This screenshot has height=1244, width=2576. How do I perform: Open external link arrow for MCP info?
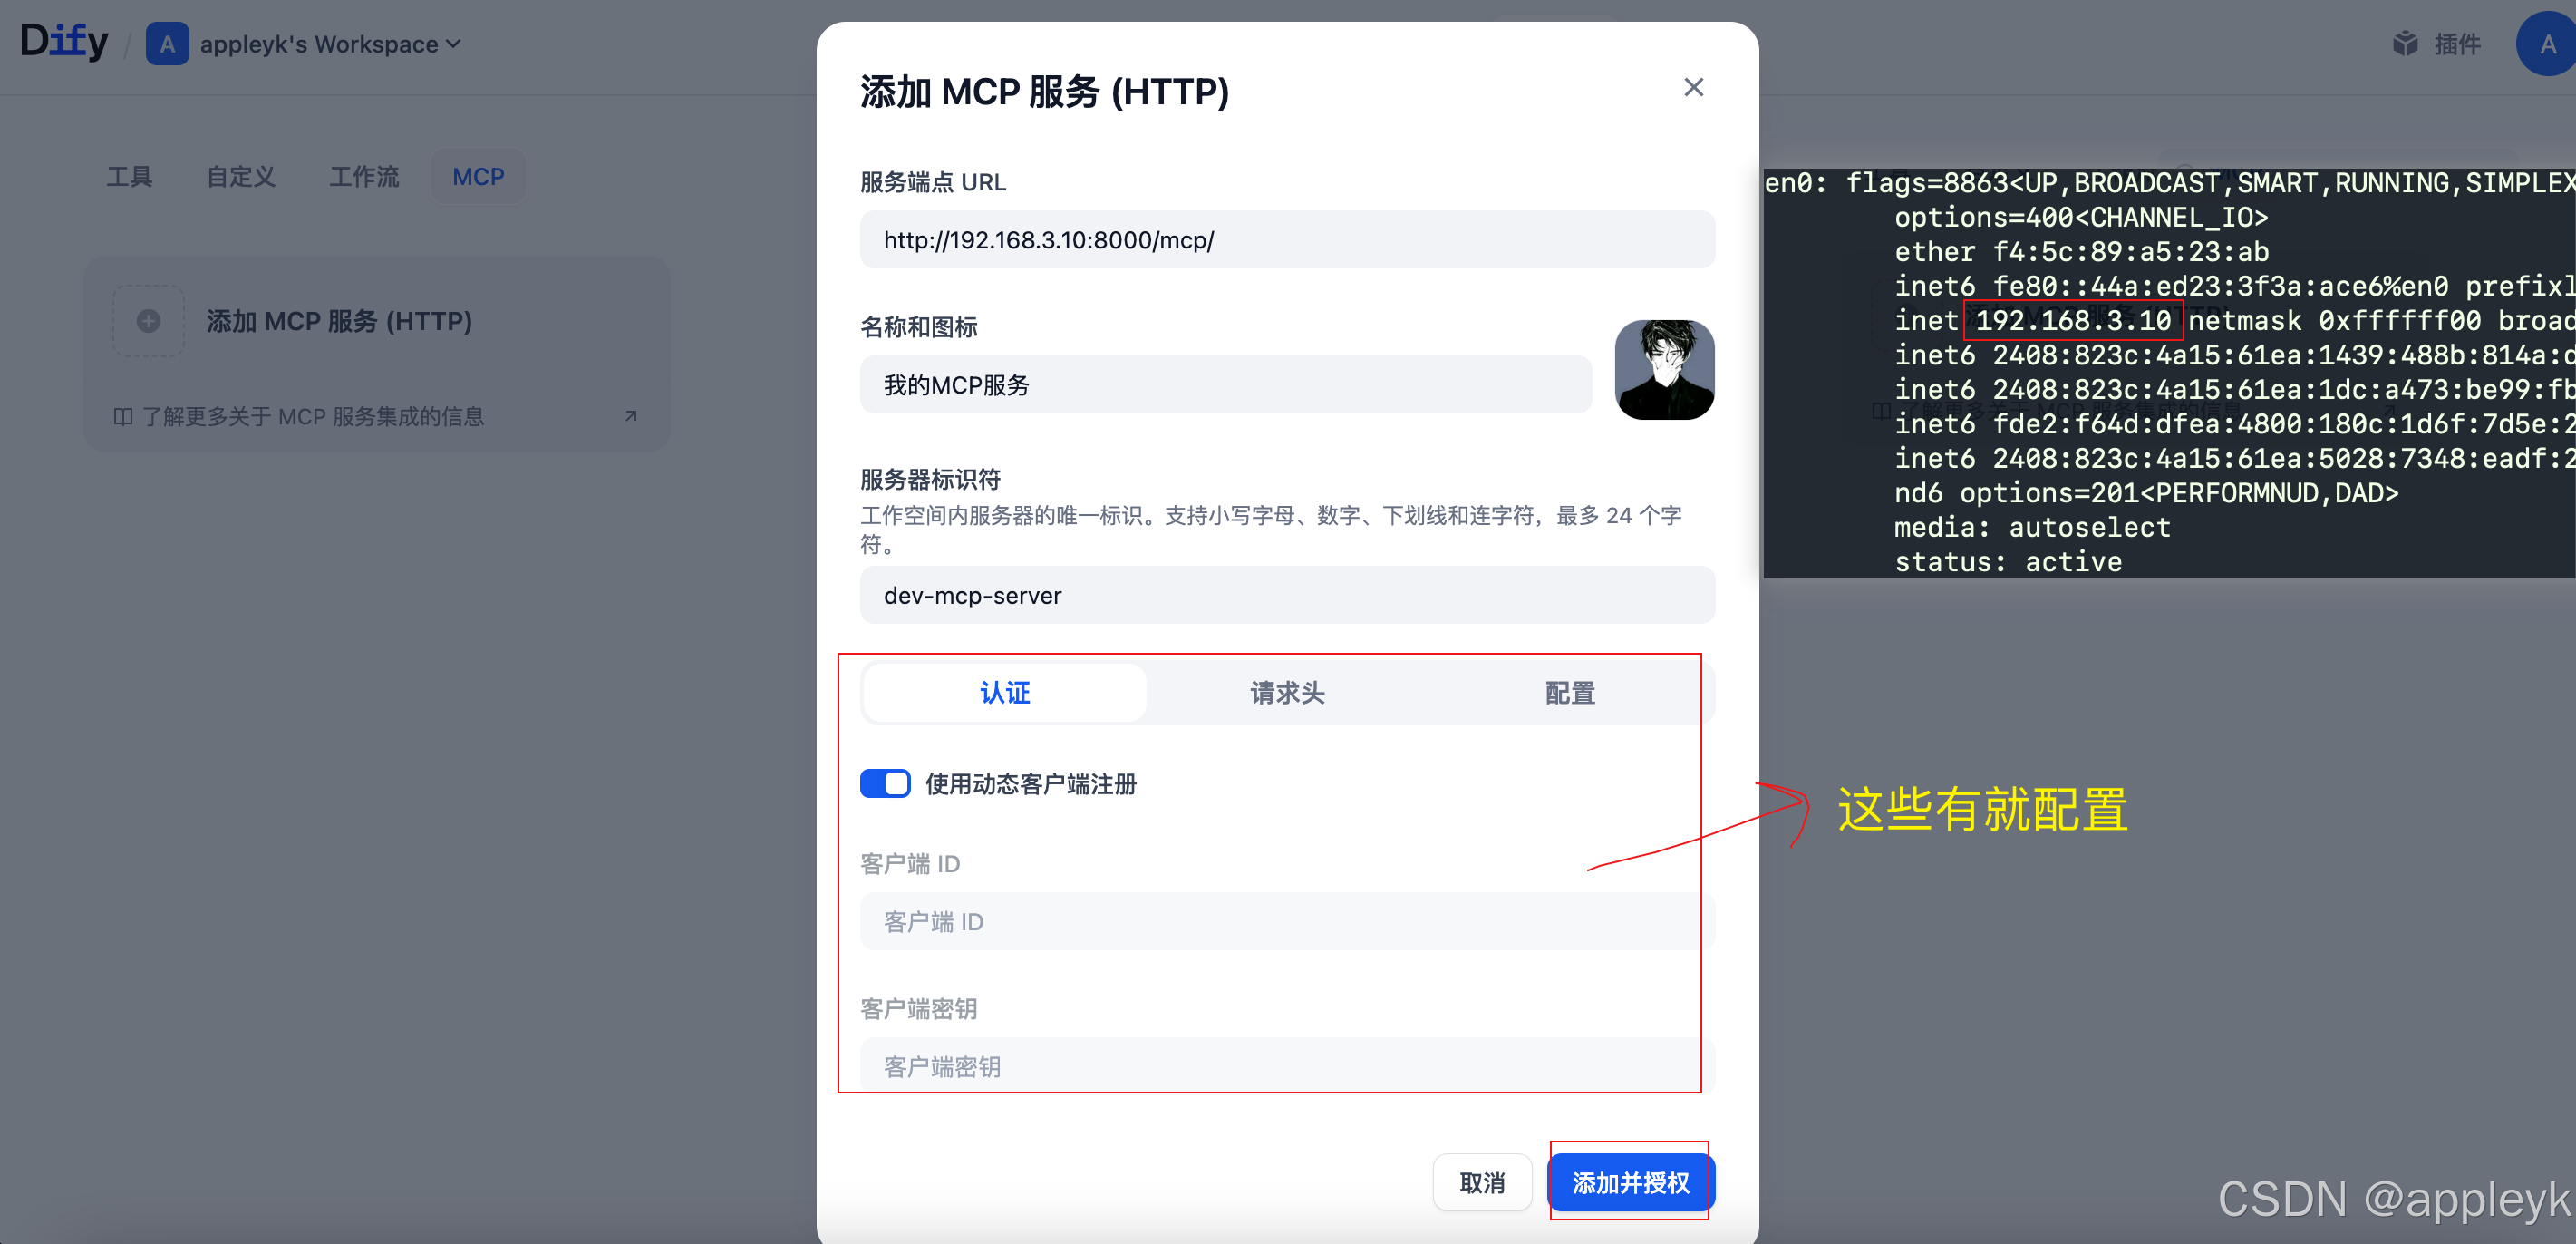[631, 416]
